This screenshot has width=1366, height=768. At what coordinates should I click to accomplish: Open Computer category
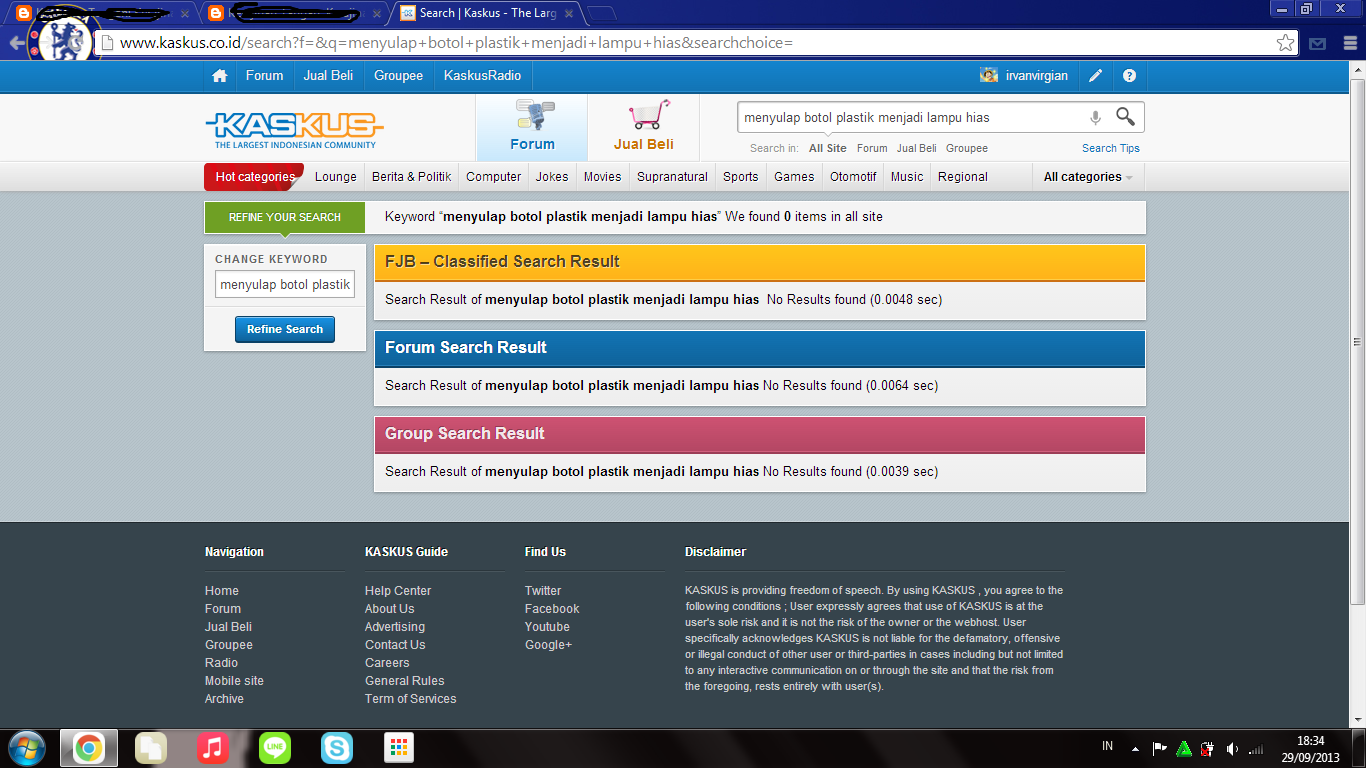coord(494,177)
